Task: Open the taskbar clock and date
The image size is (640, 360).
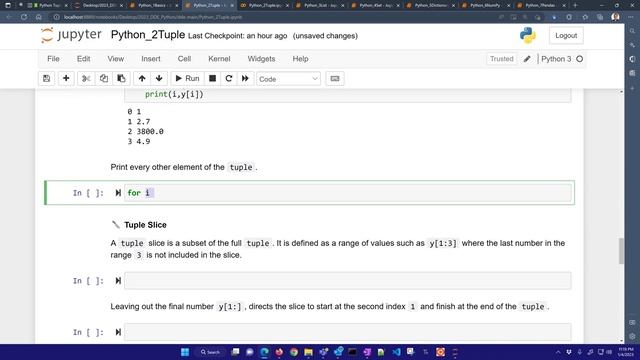Action: click(625, 352)
